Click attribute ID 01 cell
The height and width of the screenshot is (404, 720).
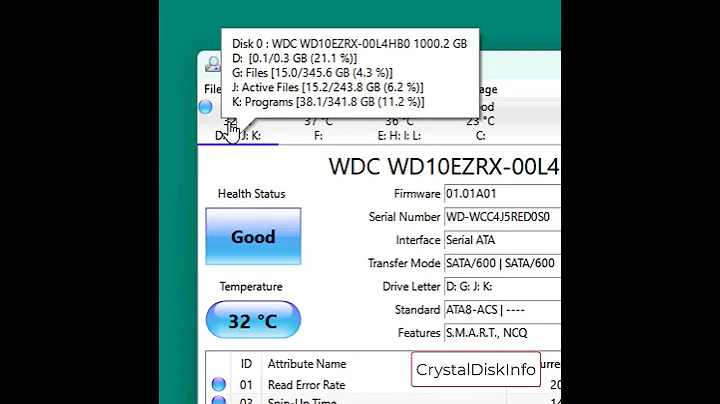[x=246, y=385]
